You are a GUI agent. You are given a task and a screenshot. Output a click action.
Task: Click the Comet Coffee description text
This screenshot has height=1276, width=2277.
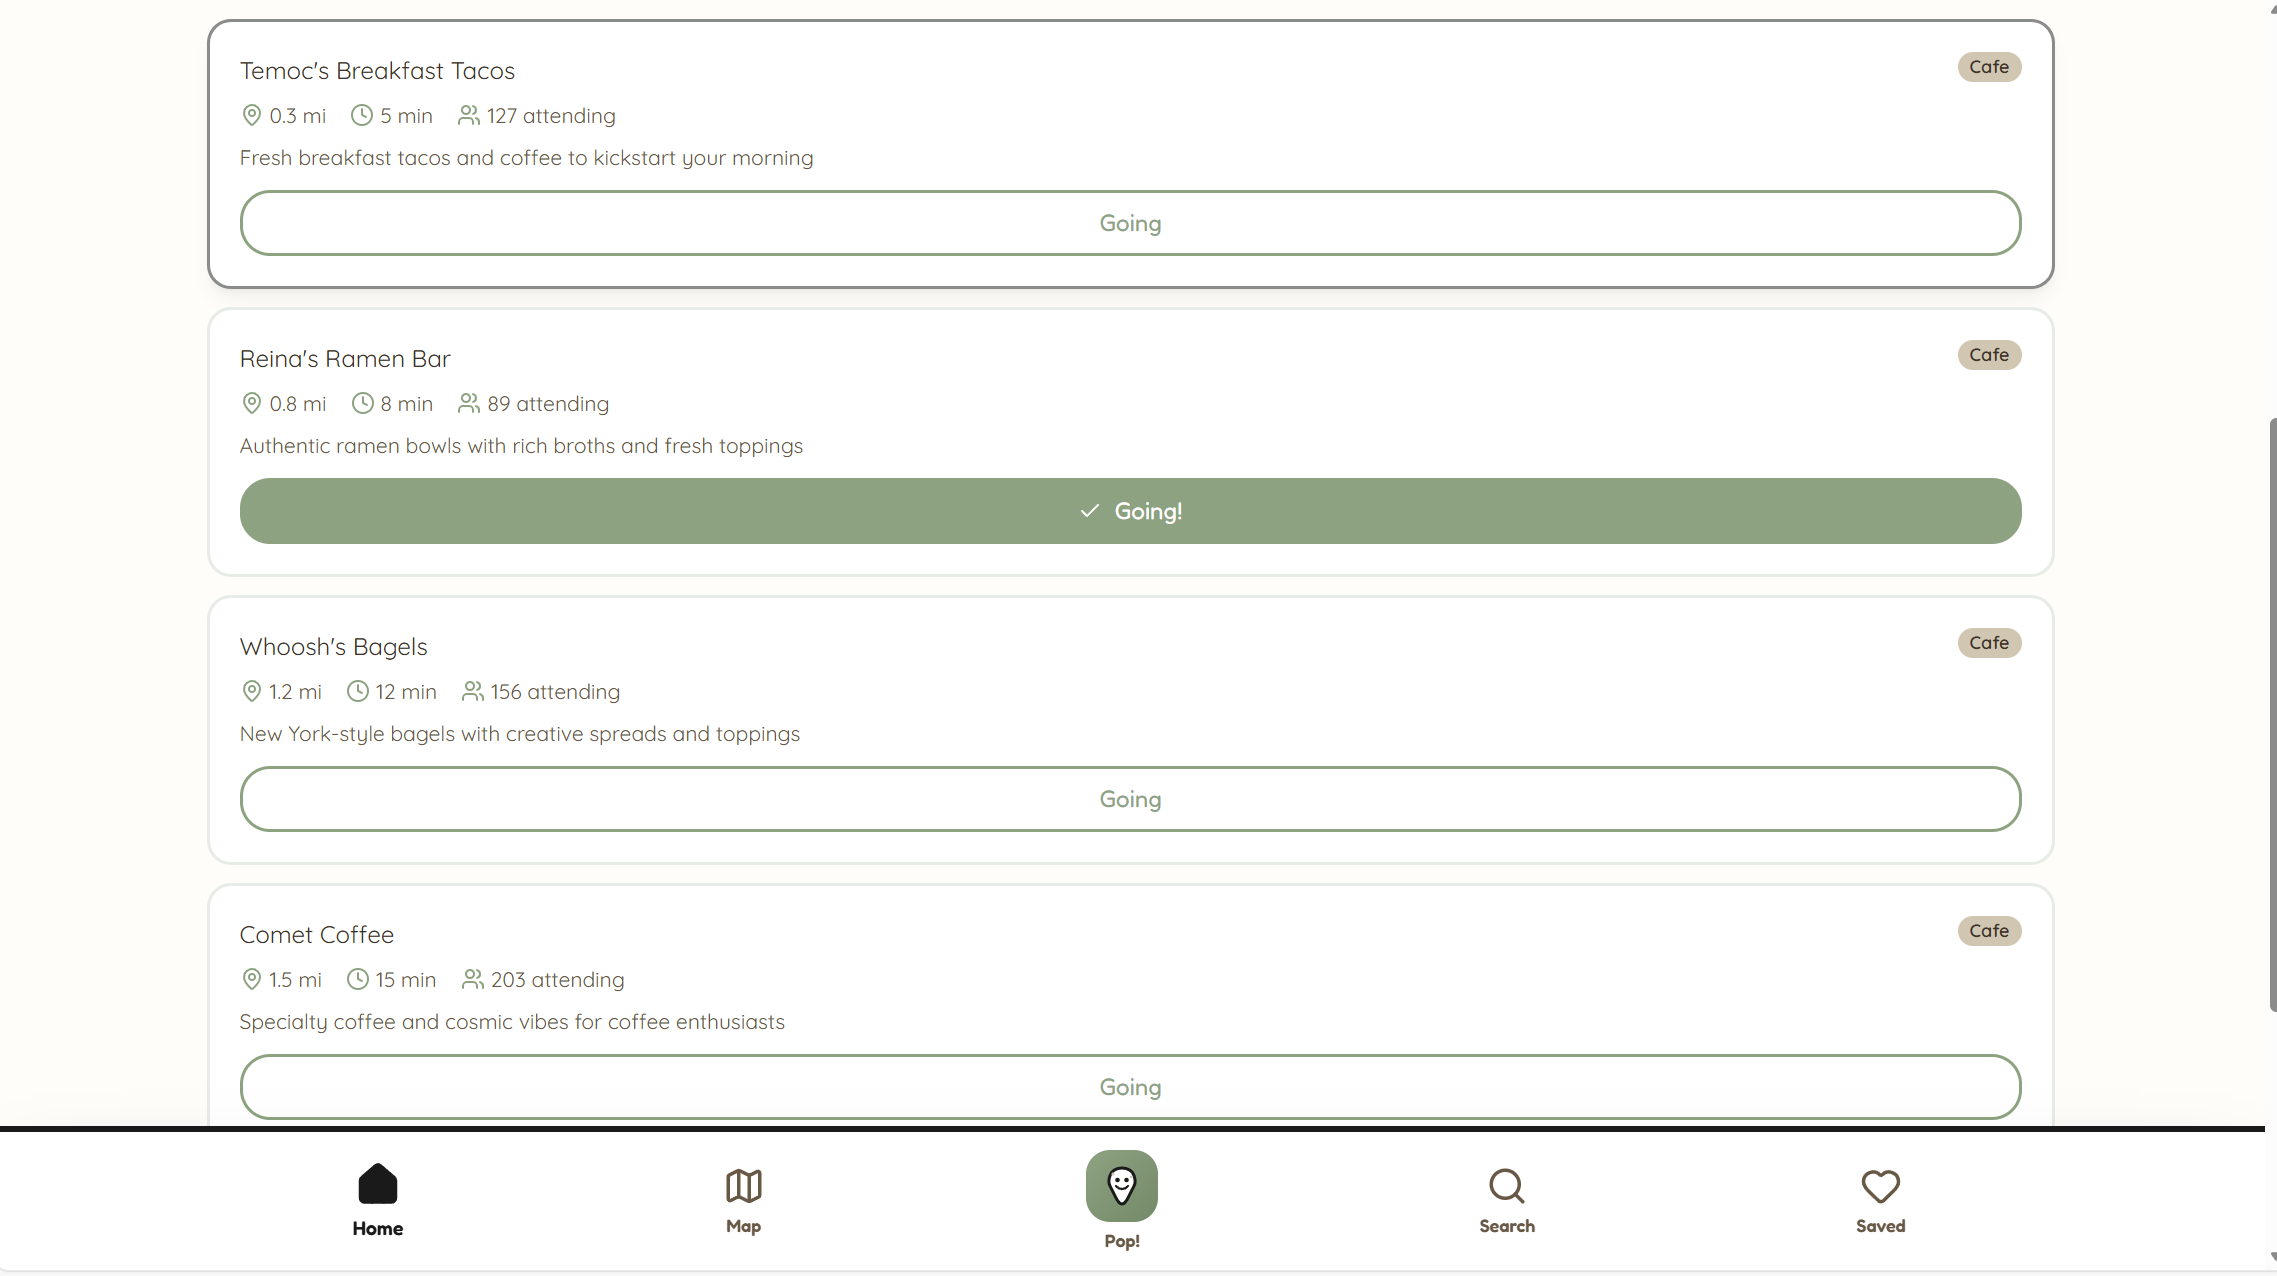point(512,1022)
